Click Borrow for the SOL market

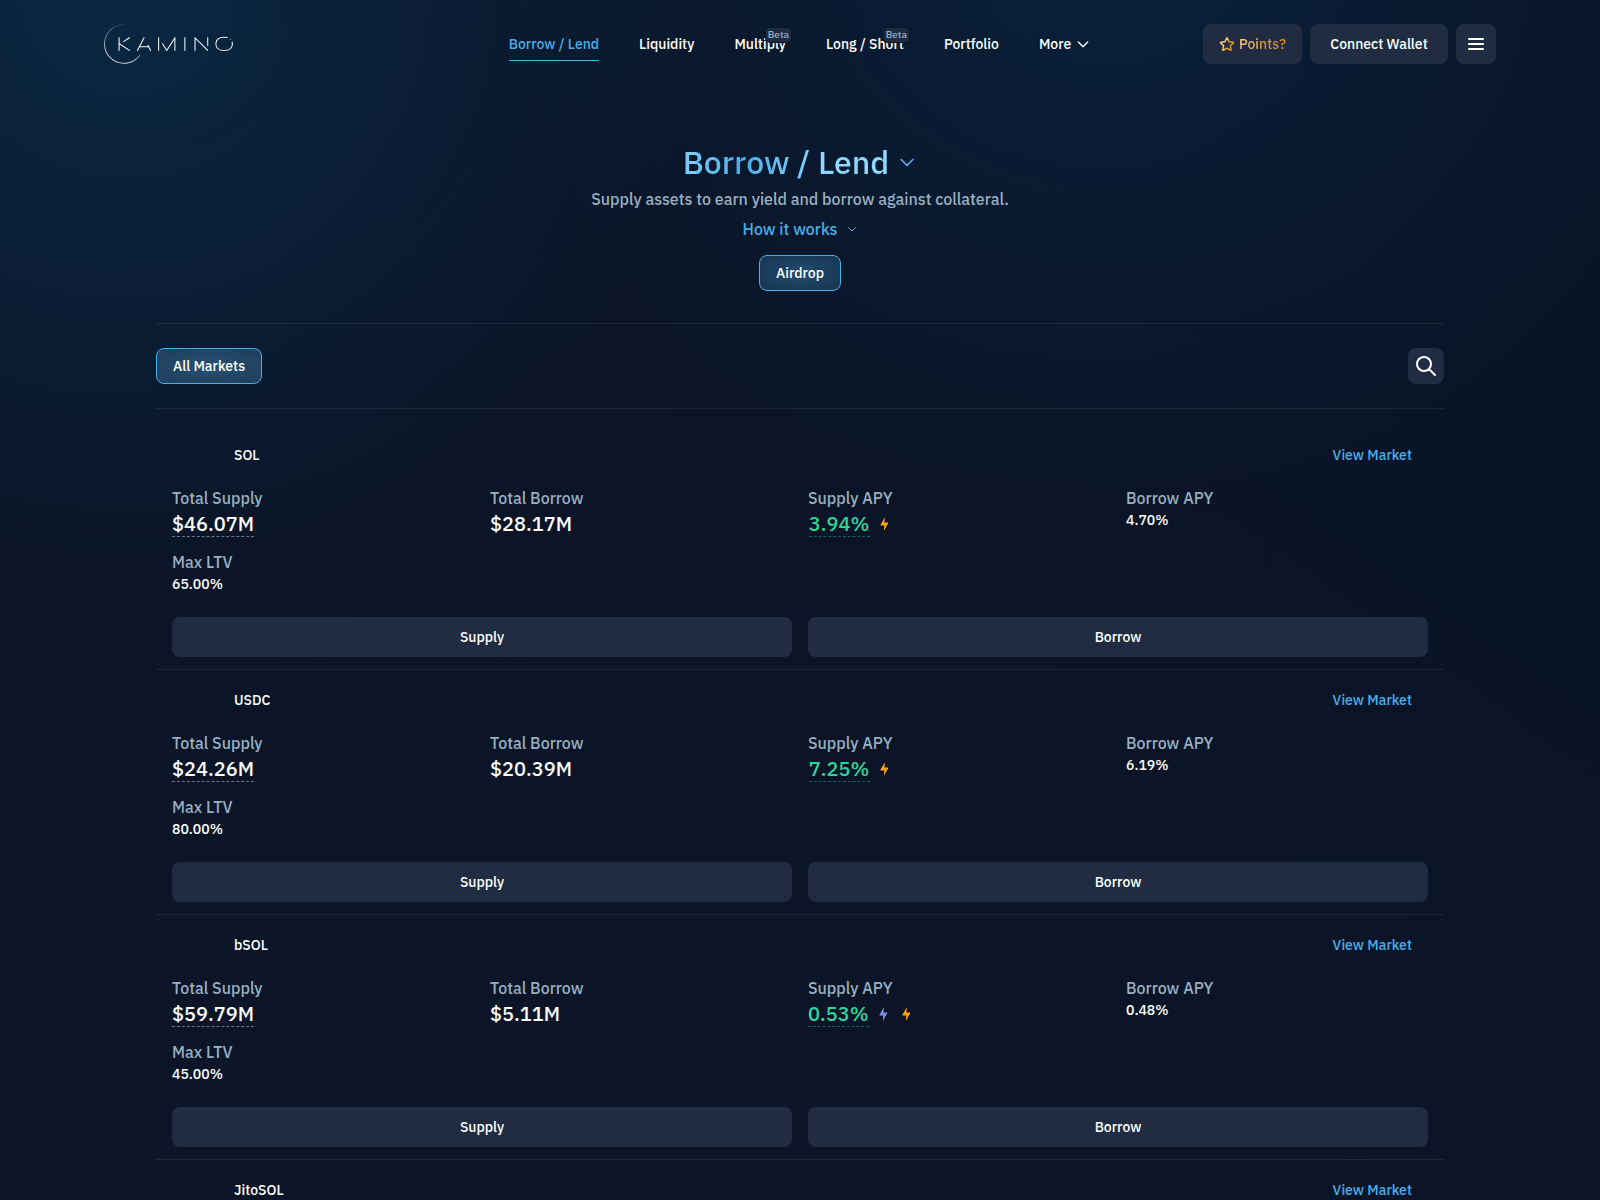click(x=1118, y=637)
